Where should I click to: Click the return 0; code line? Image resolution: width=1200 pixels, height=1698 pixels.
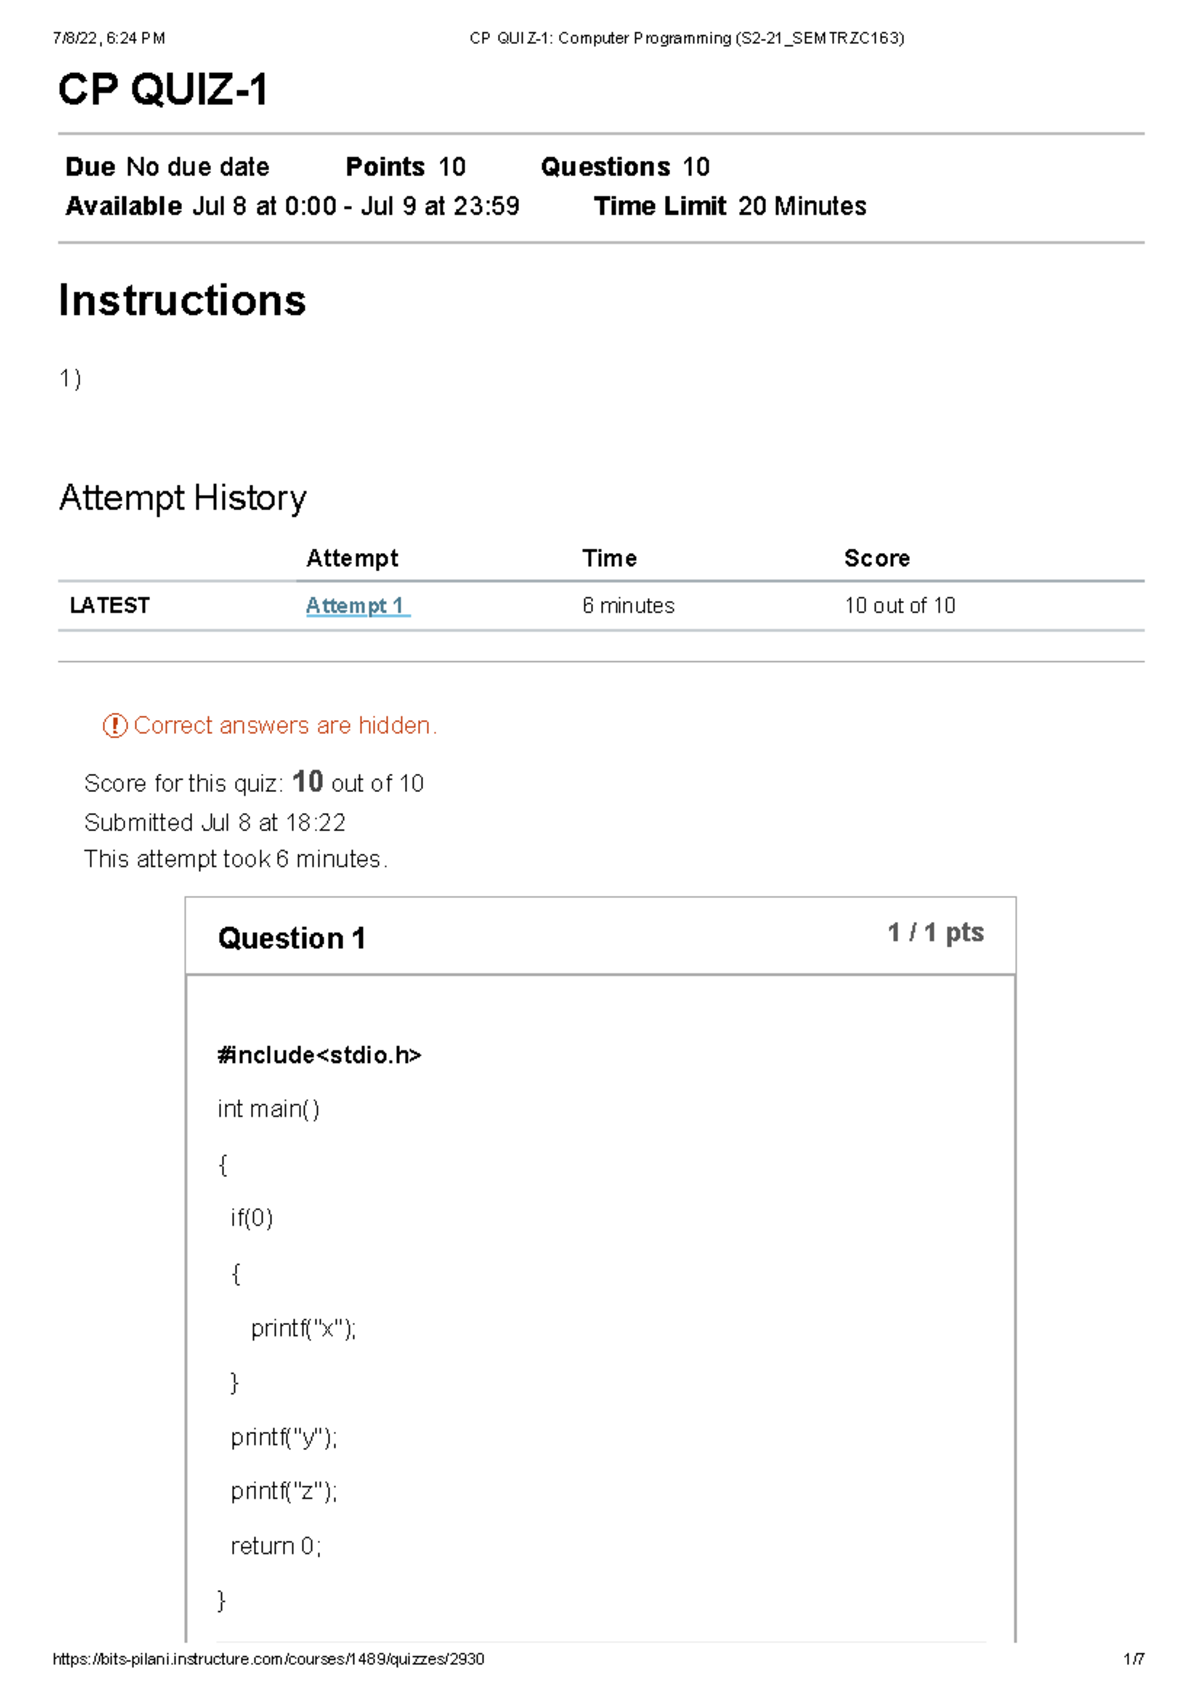tap(275, 1546)
